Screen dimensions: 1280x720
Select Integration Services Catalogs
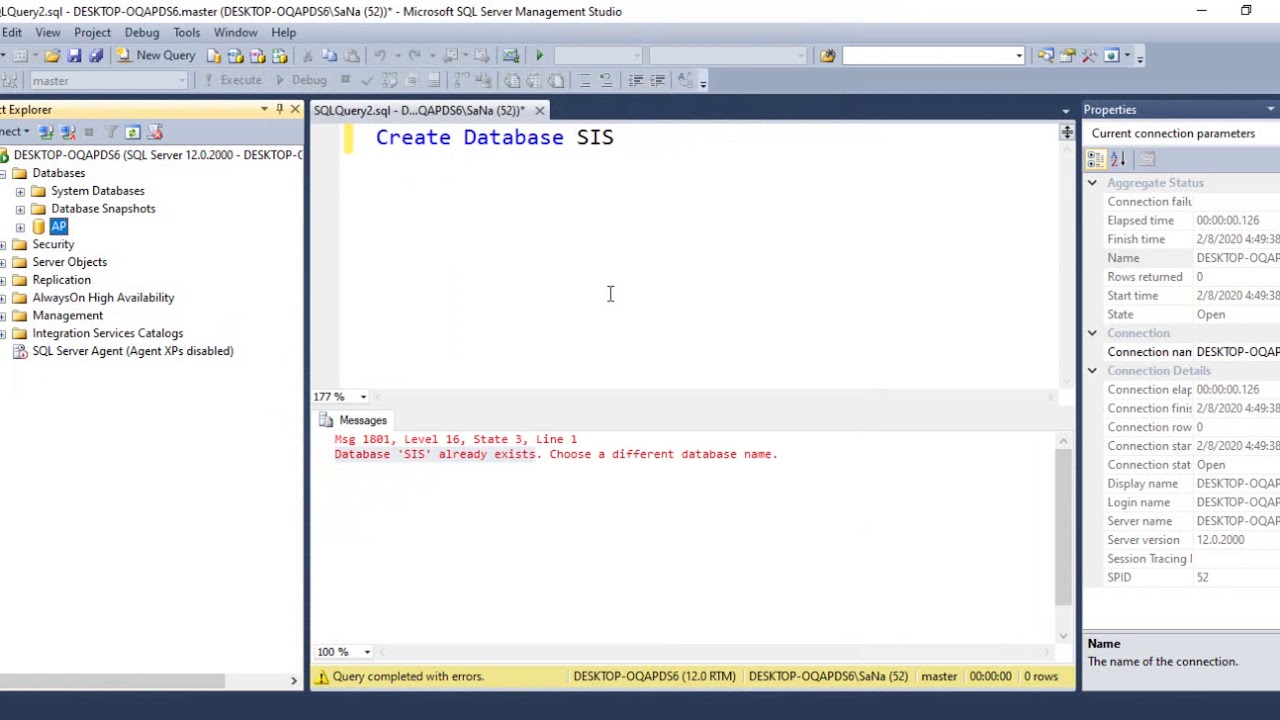tap(107, 334)
